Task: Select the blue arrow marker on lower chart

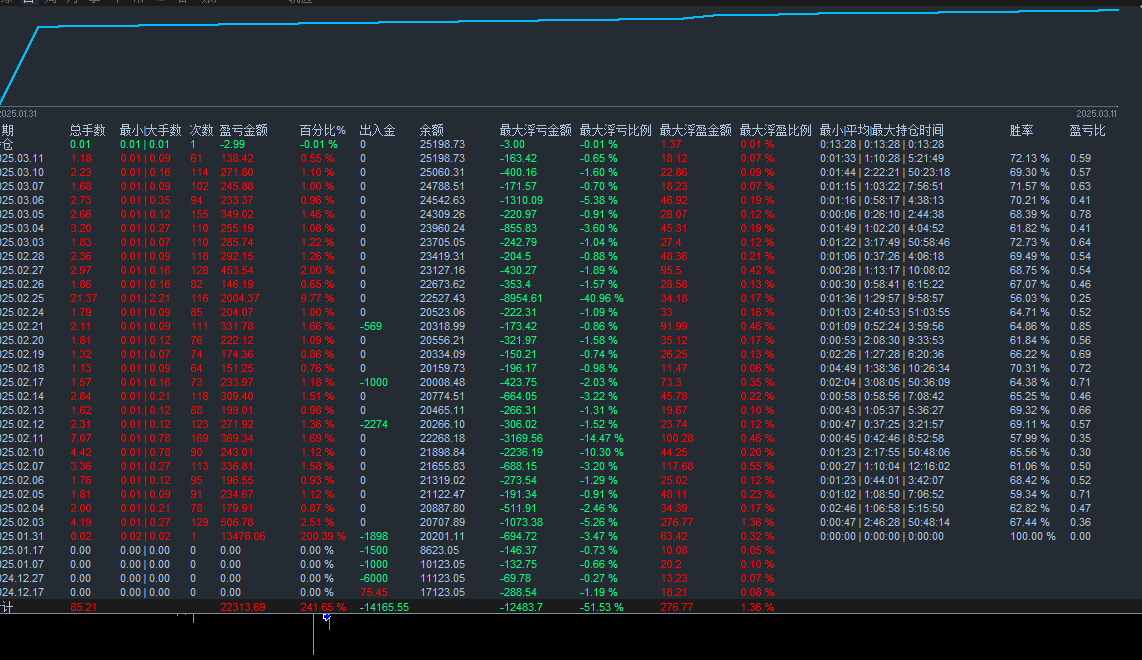Action: [326, 617]
